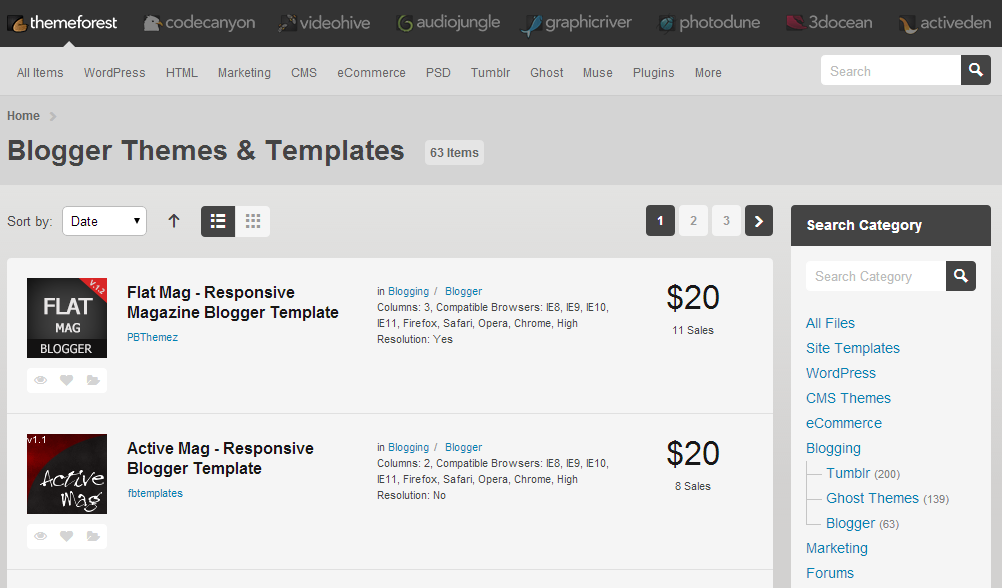Open Active Mag - Responsive Blogger Template title

click(220, 458)
